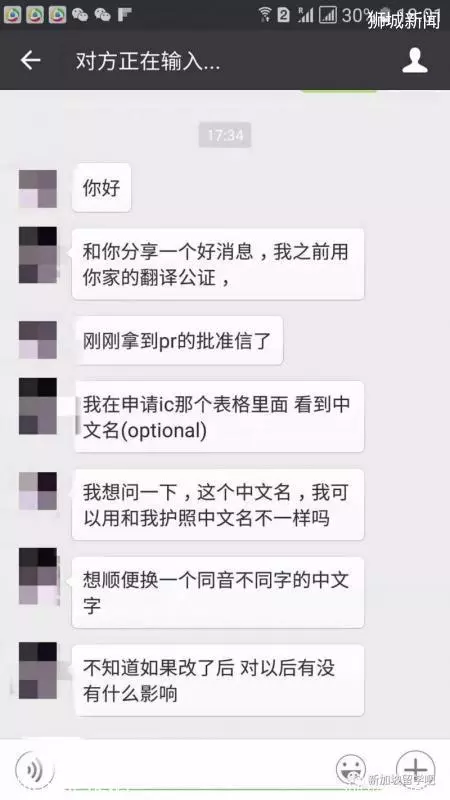Tap message asking about 护照中文名
Image resolution: width=450 pixels, height=800 pixels.
218,505
